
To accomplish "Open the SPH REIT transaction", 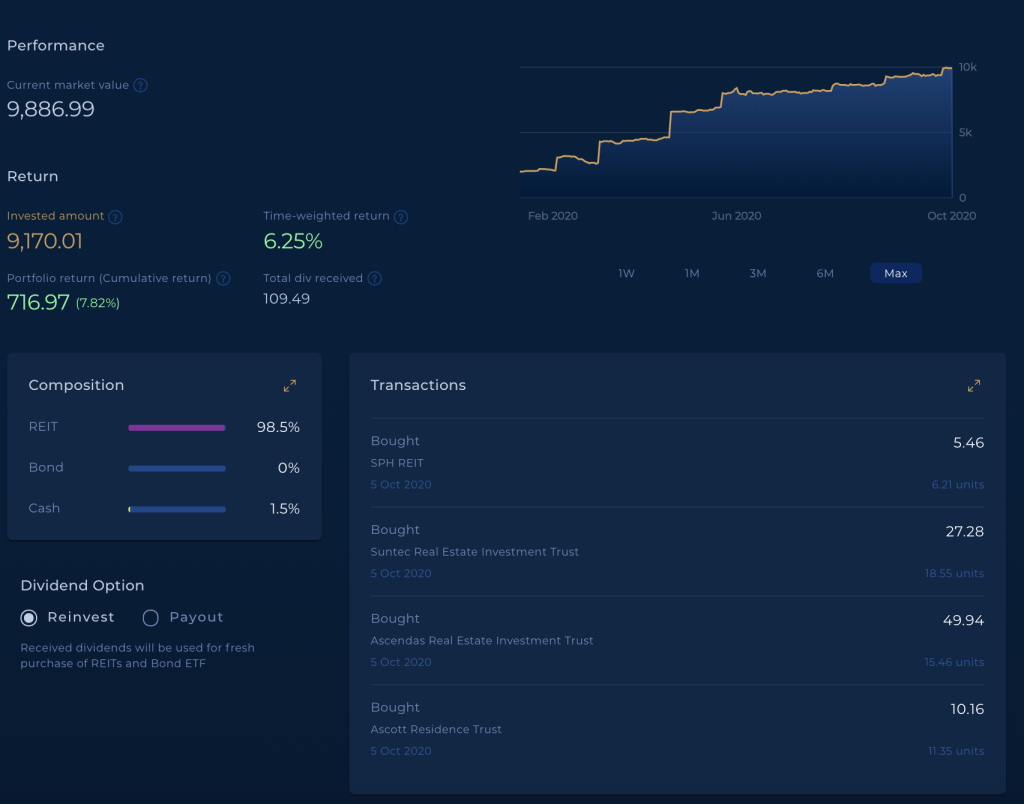I will point(677,463).
